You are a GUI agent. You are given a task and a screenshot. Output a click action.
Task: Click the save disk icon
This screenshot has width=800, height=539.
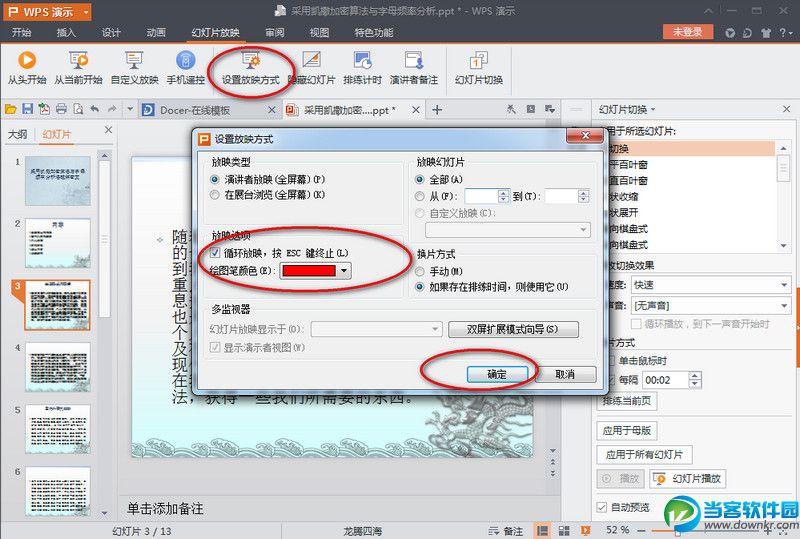click(28, 109)
